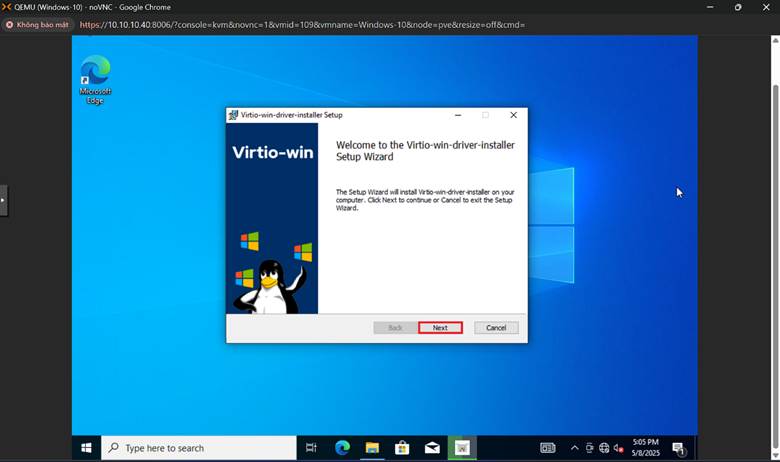This screenshot has width=780, height=462.
Task: Expand the noVNC side control panel
Action: tap(3, 200)
